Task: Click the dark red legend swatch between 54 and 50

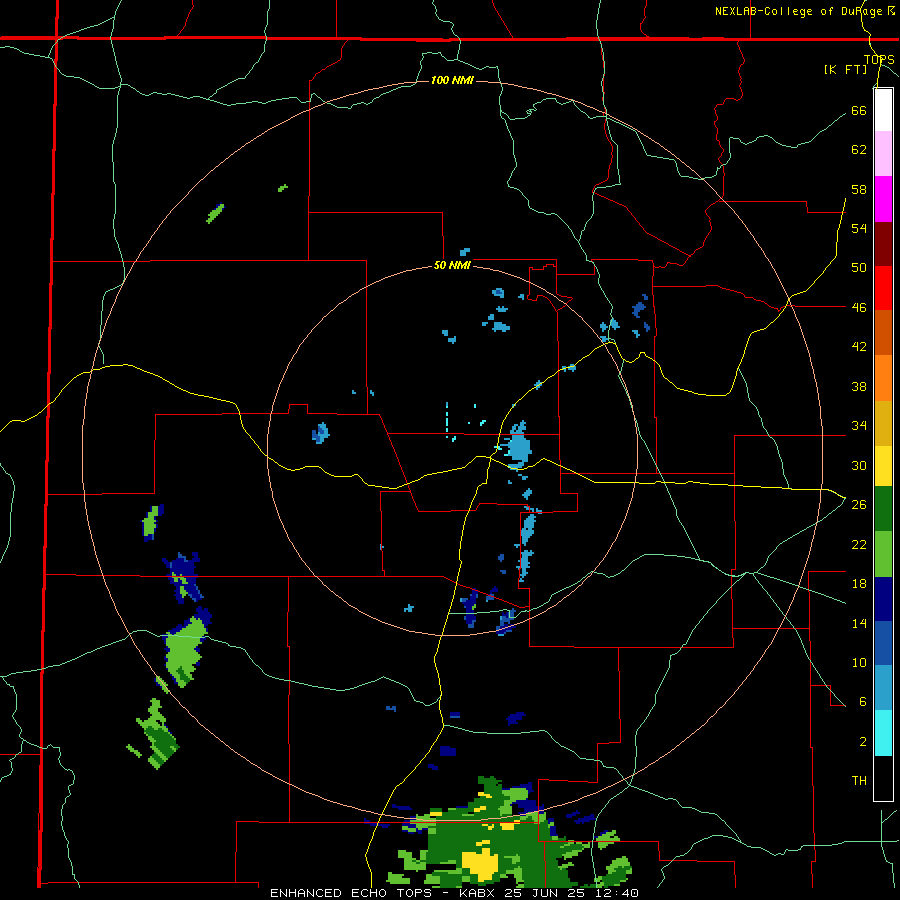Action: click(x=883, y=243)
